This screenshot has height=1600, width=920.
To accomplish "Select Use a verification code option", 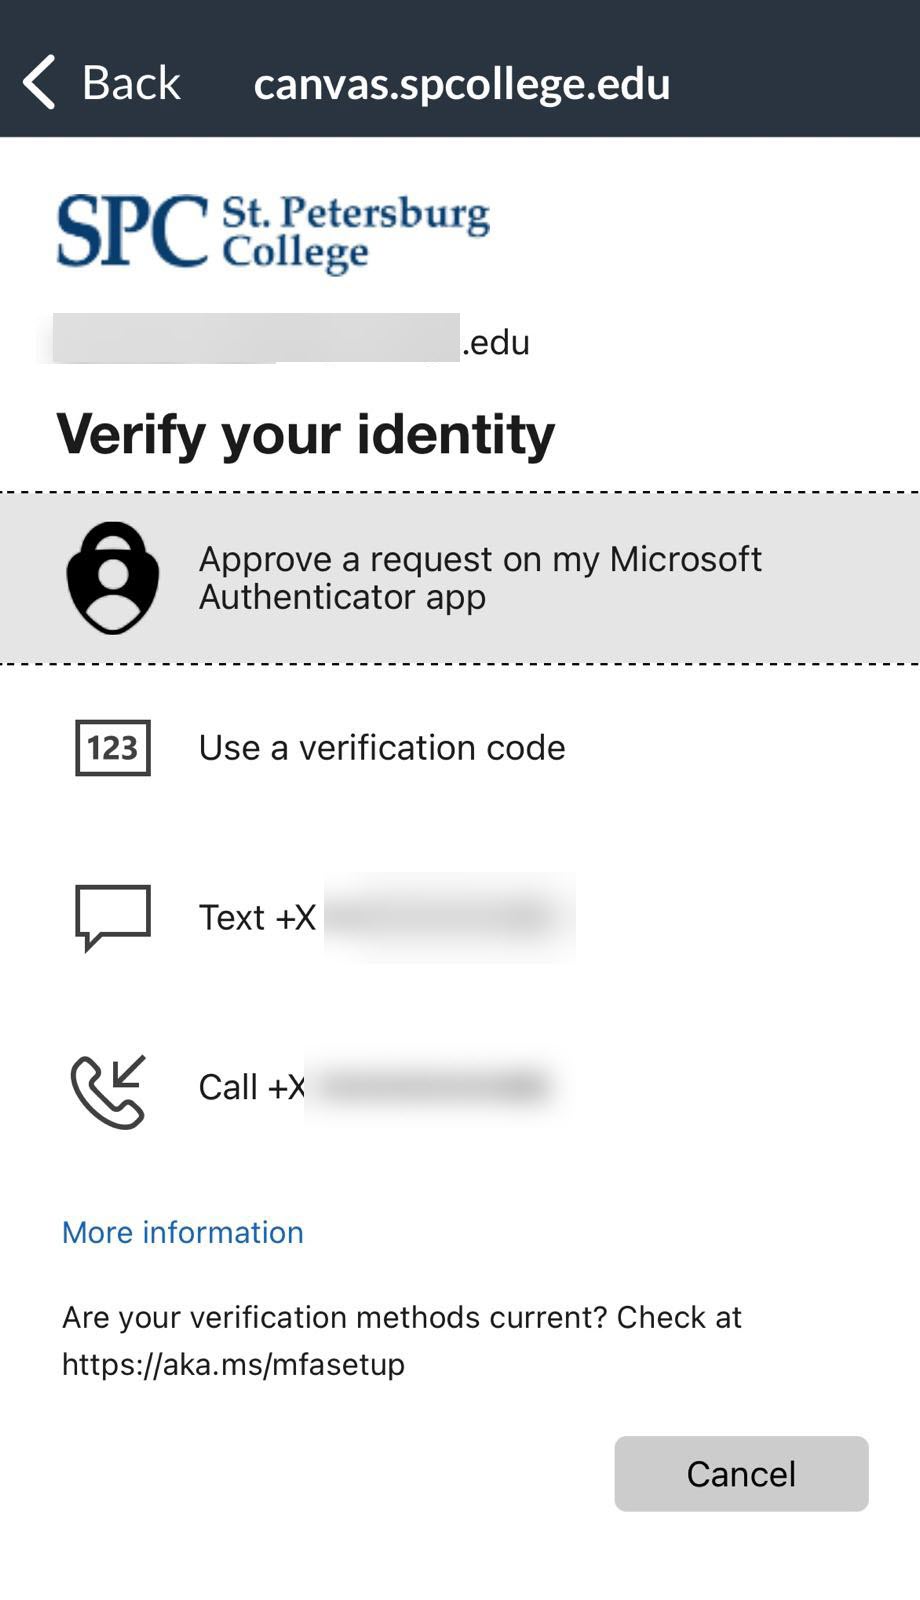I will pos(382,748).
